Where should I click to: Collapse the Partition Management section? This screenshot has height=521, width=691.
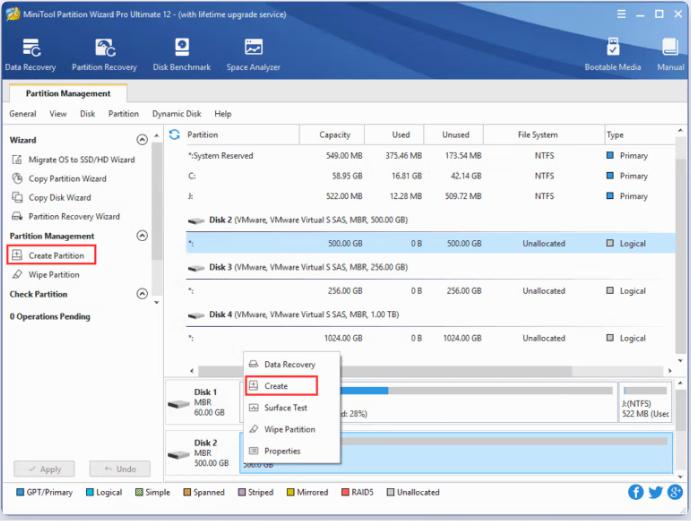pyautogui.click(x=142, y=236)
